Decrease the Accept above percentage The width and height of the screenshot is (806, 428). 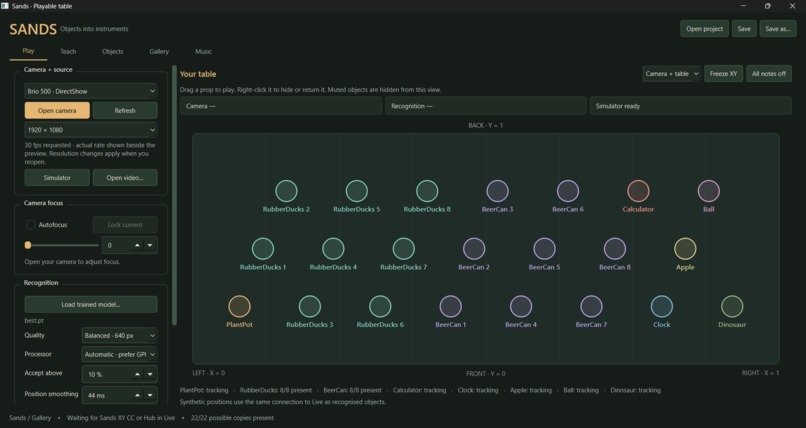click(150, 375)
